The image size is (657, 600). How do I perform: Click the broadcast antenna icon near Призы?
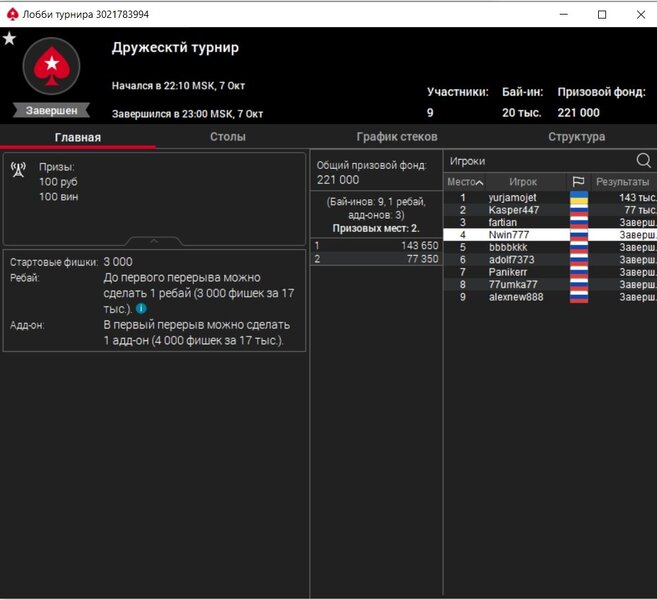tap(18, 169)
